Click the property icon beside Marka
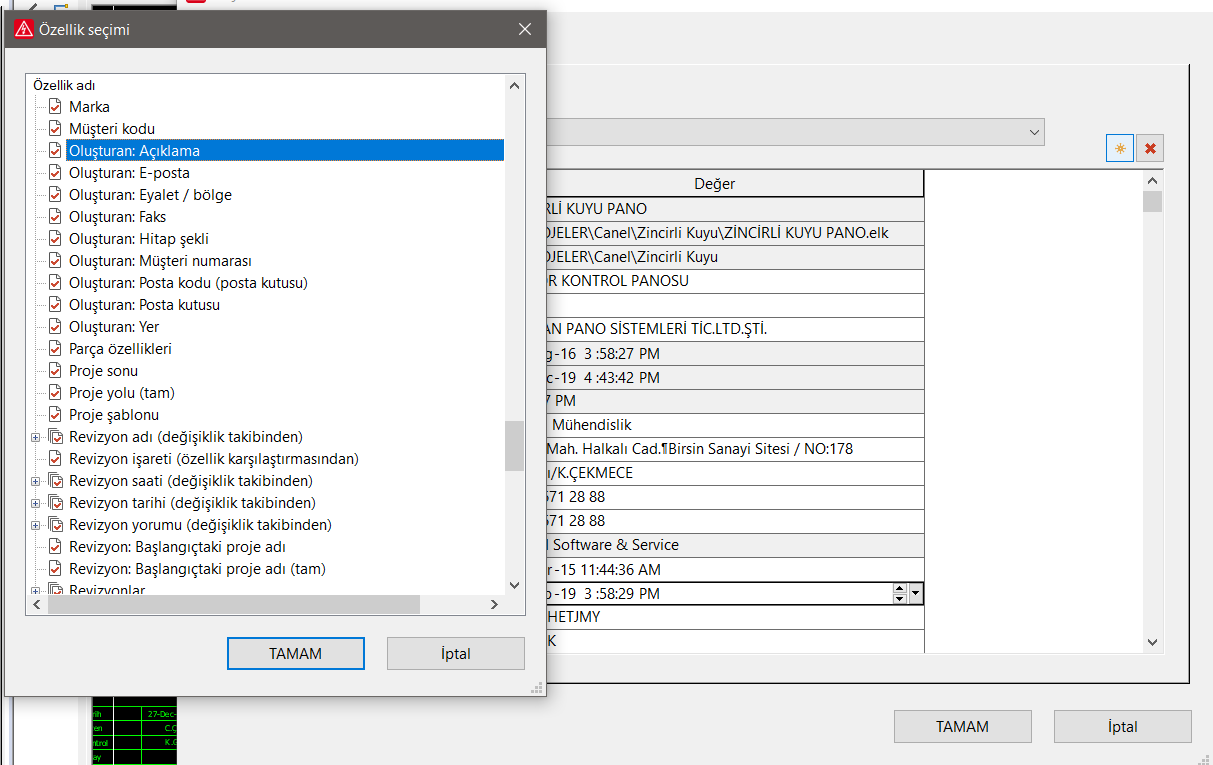 pyautogui.click(x=55, y=106)
